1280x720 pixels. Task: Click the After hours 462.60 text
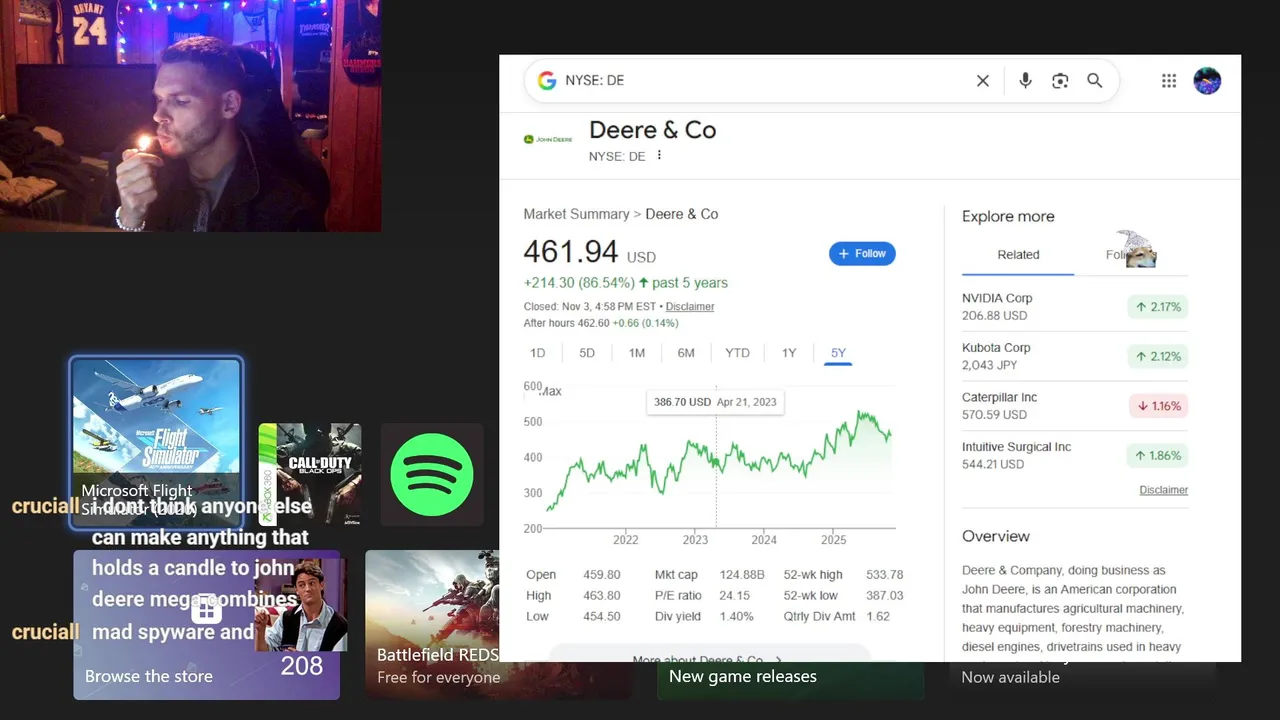[601, 324]
